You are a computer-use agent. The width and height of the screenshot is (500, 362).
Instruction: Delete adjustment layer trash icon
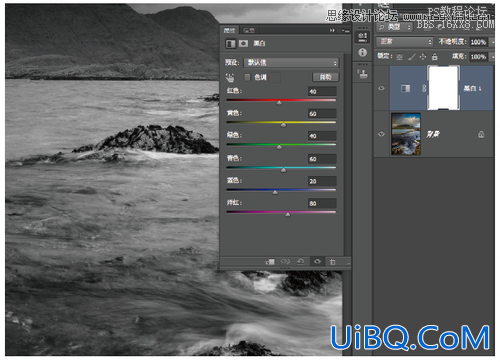tap(332, 262)
